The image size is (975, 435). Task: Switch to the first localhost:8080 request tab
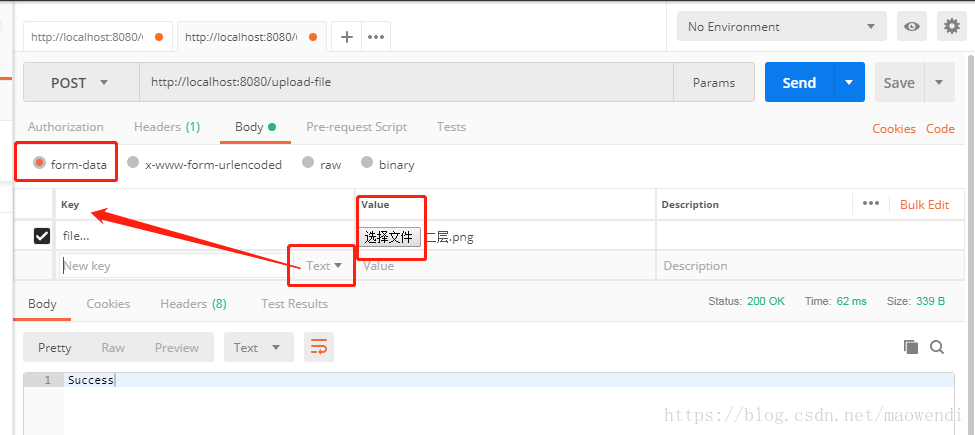click(98, 37)
